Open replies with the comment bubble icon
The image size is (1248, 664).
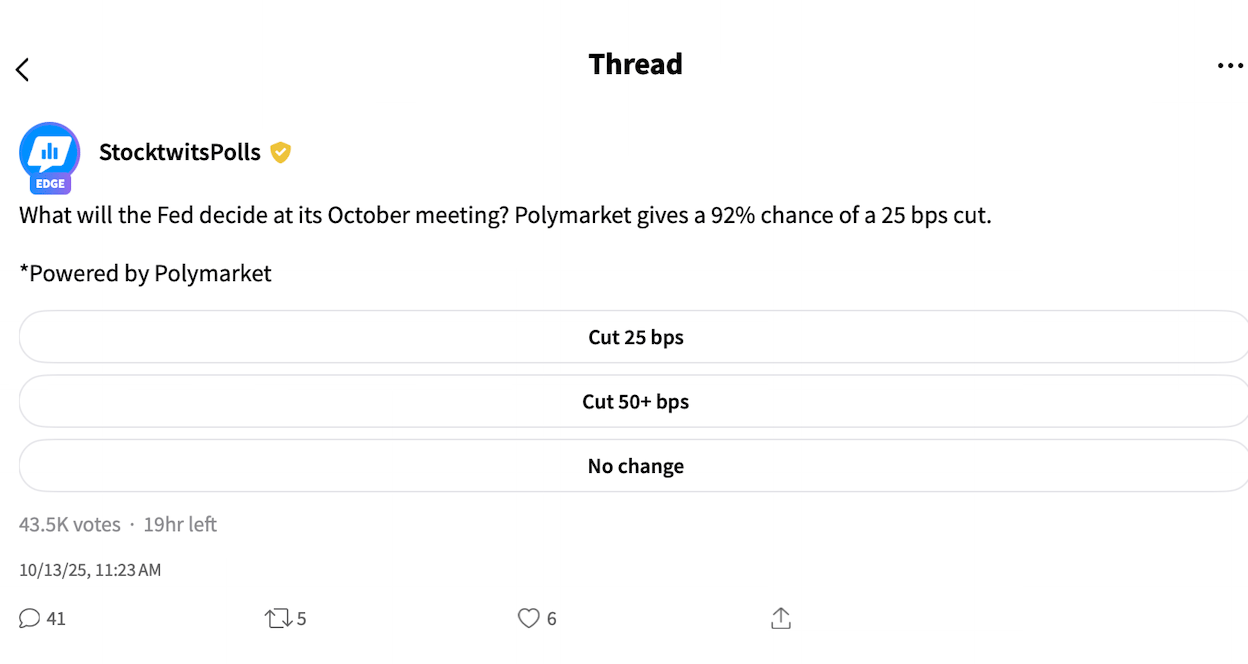(30, 619)
